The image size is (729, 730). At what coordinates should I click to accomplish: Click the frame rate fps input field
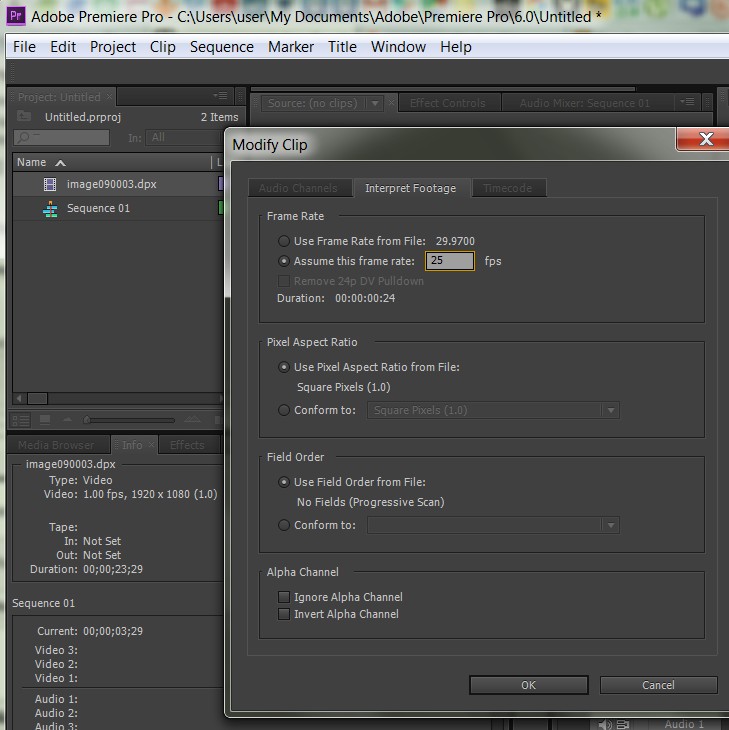[450, 261]
